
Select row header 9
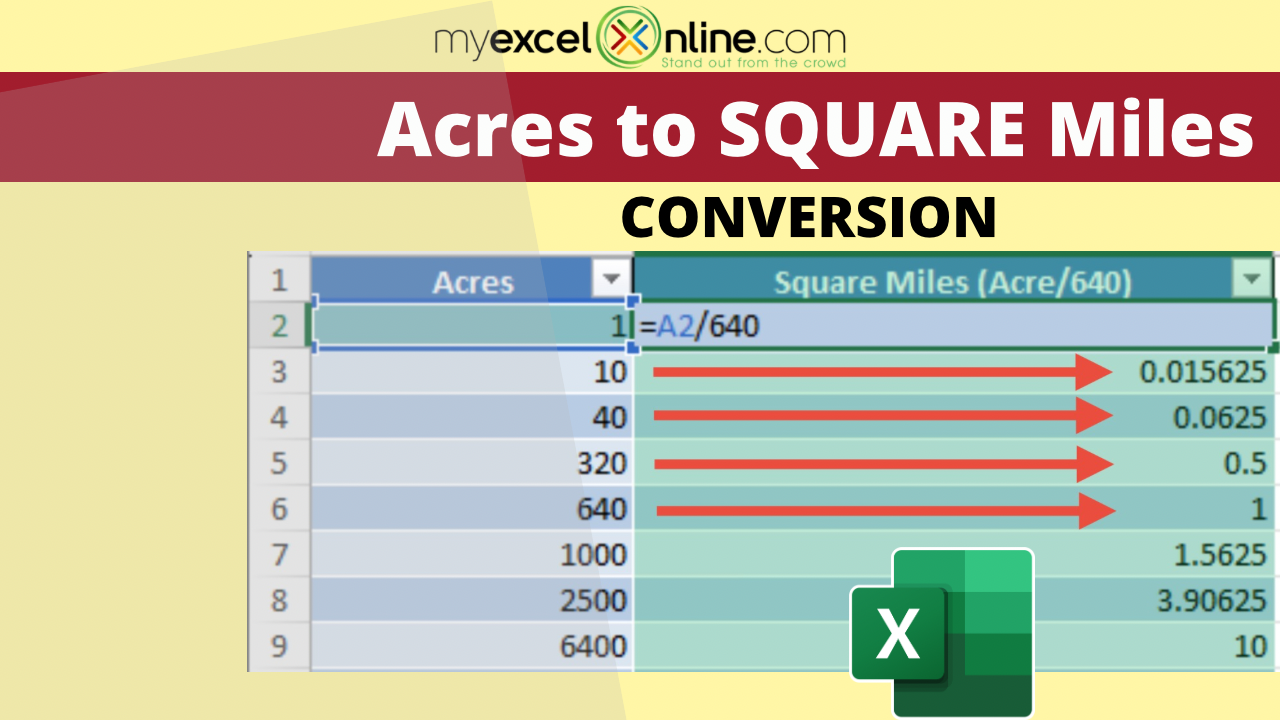tap(279, 646)
